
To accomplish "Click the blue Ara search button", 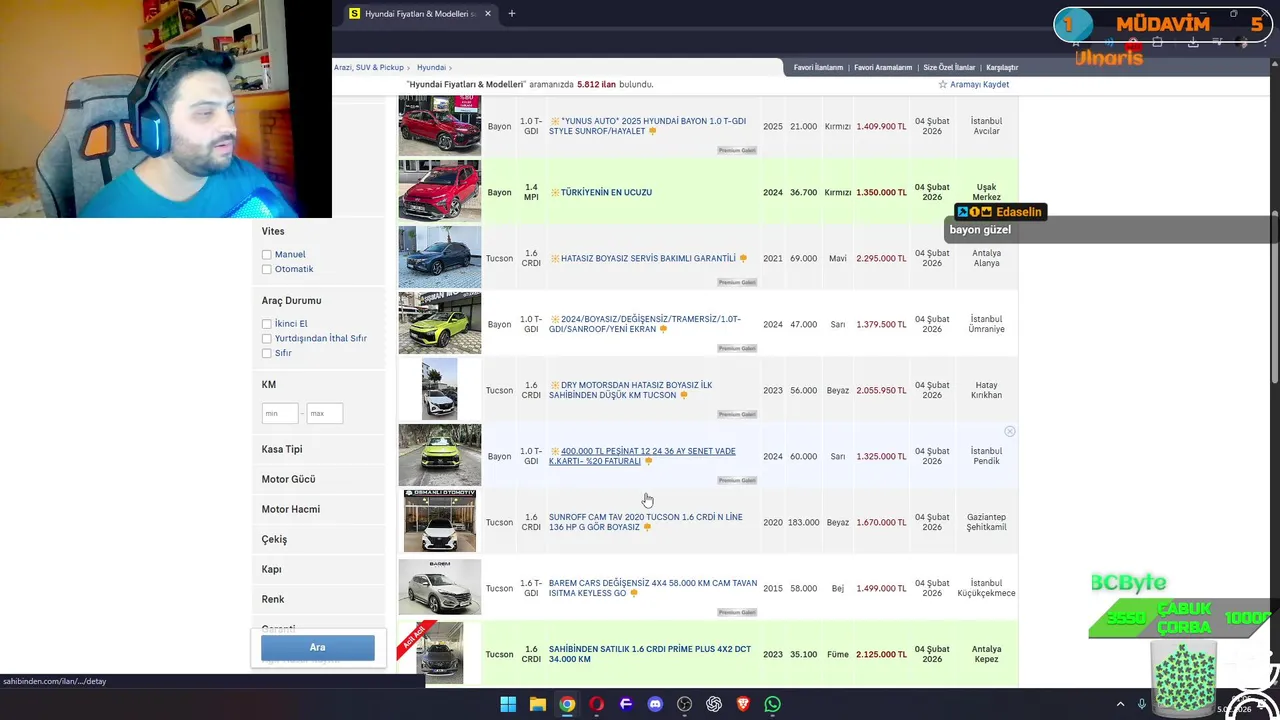I will coord(318,647).
